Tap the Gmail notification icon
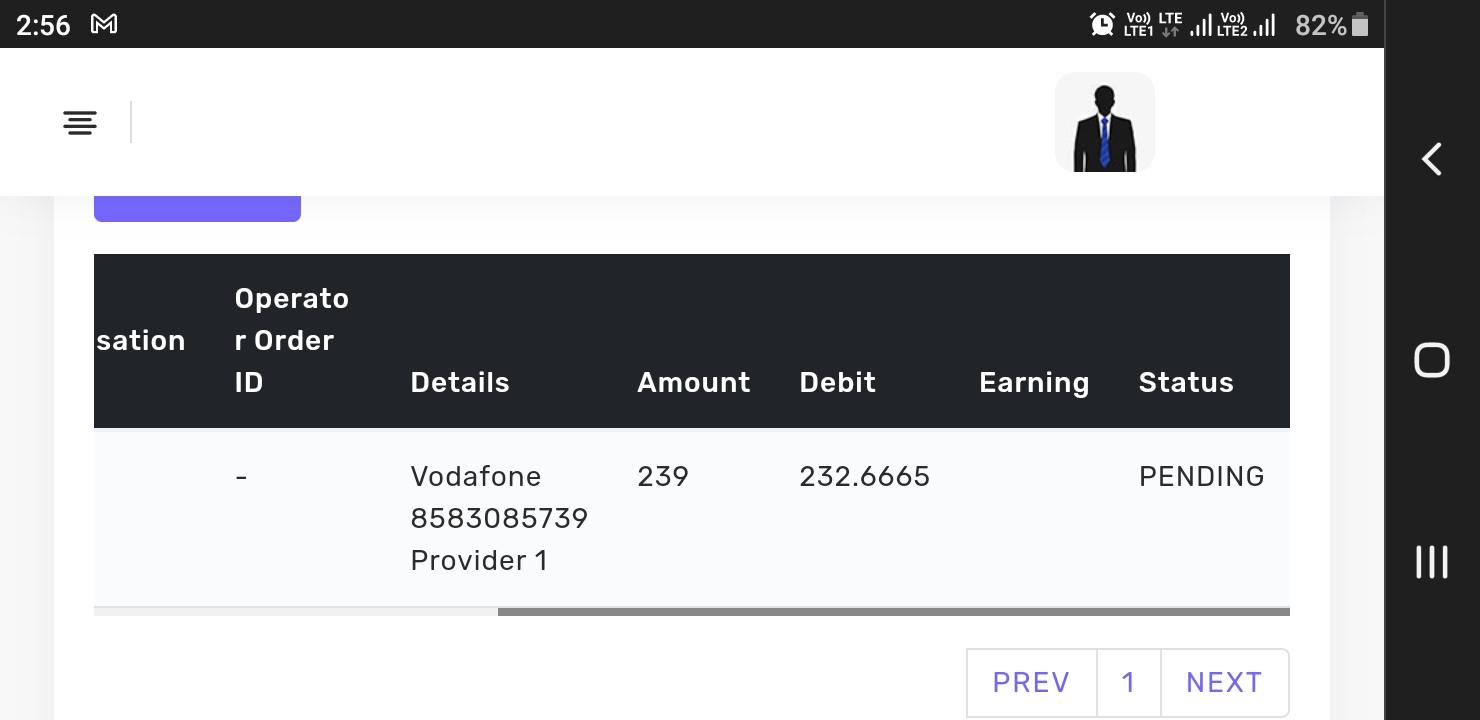Screen dimensions: 1480x720 point(104,24)
